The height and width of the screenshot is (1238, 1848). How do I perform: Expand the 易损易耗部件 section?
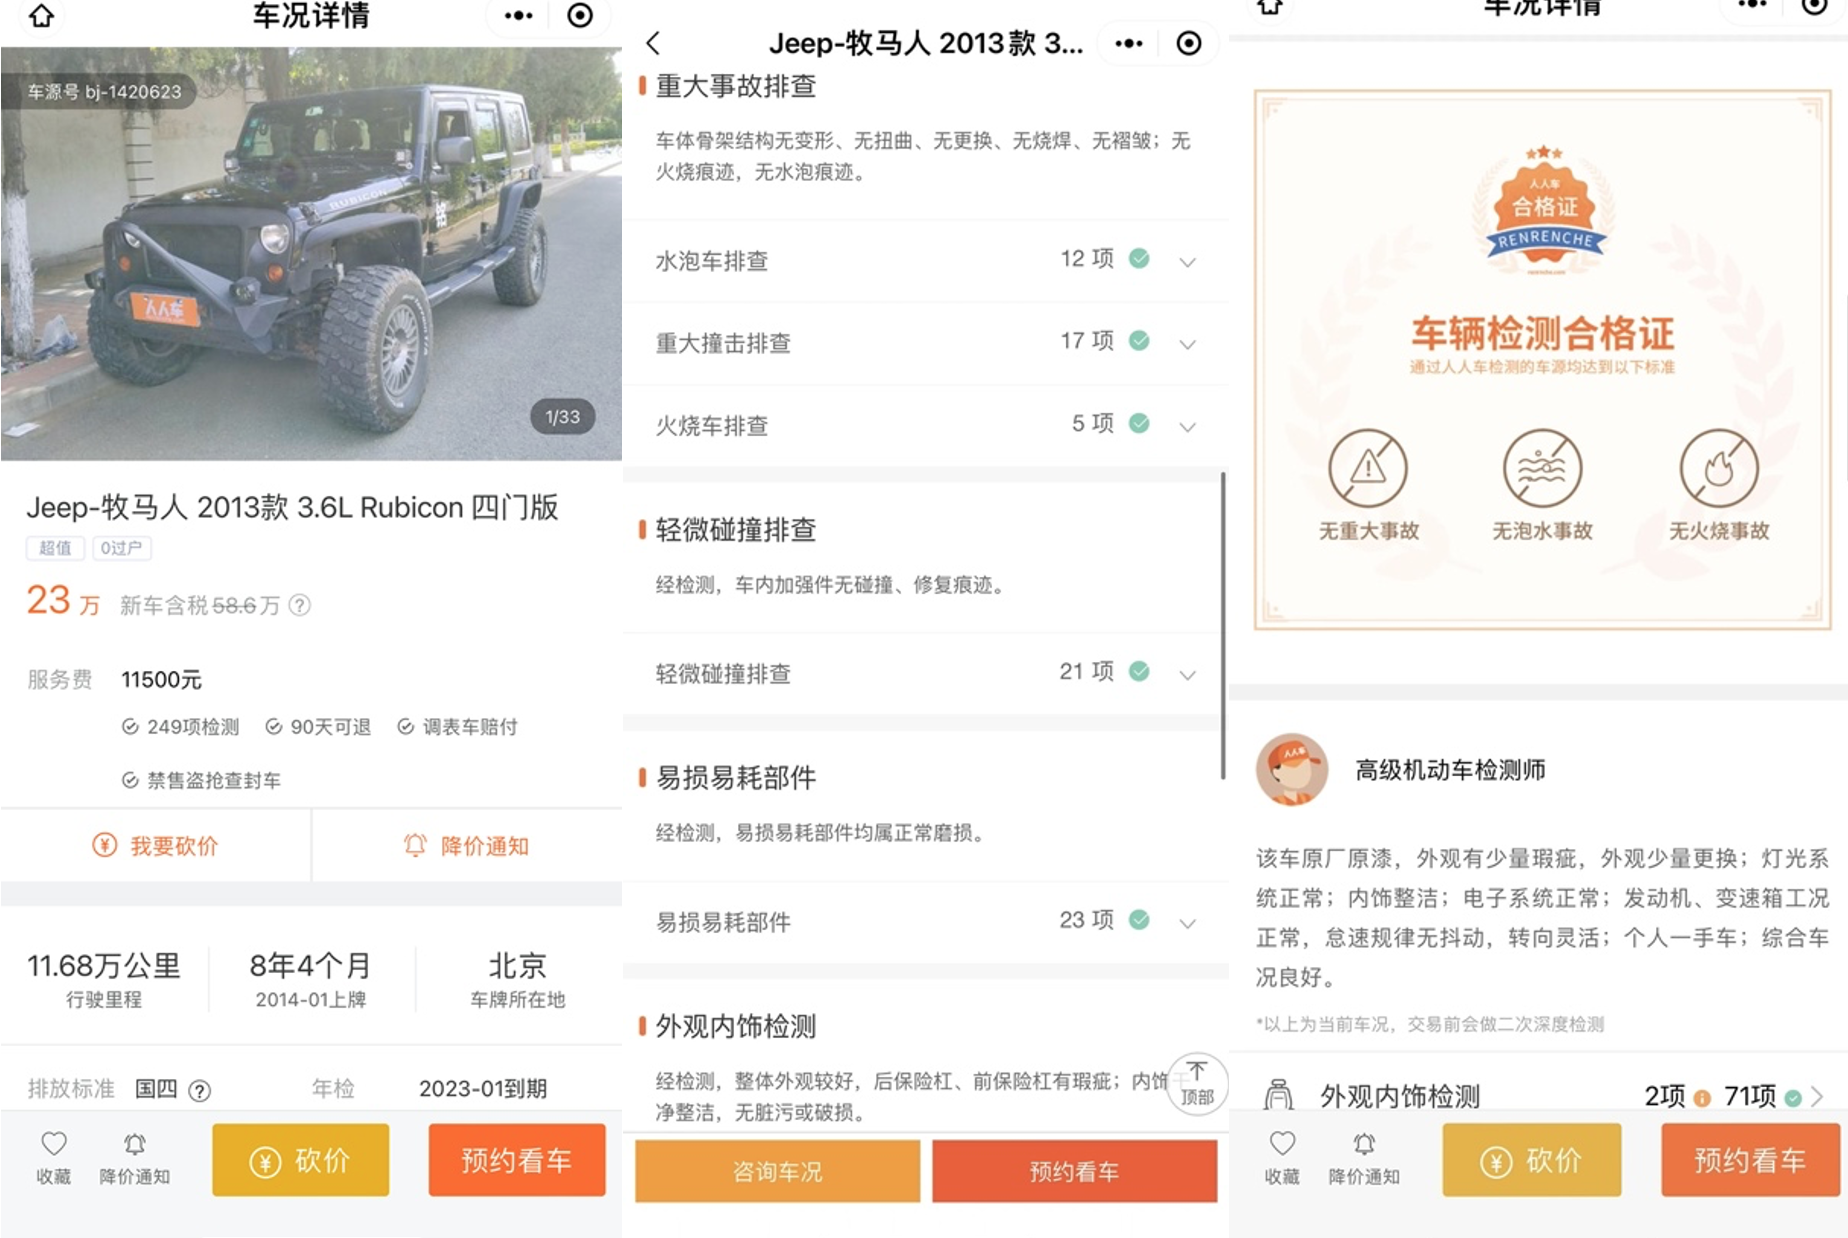tap(1187, 923)
